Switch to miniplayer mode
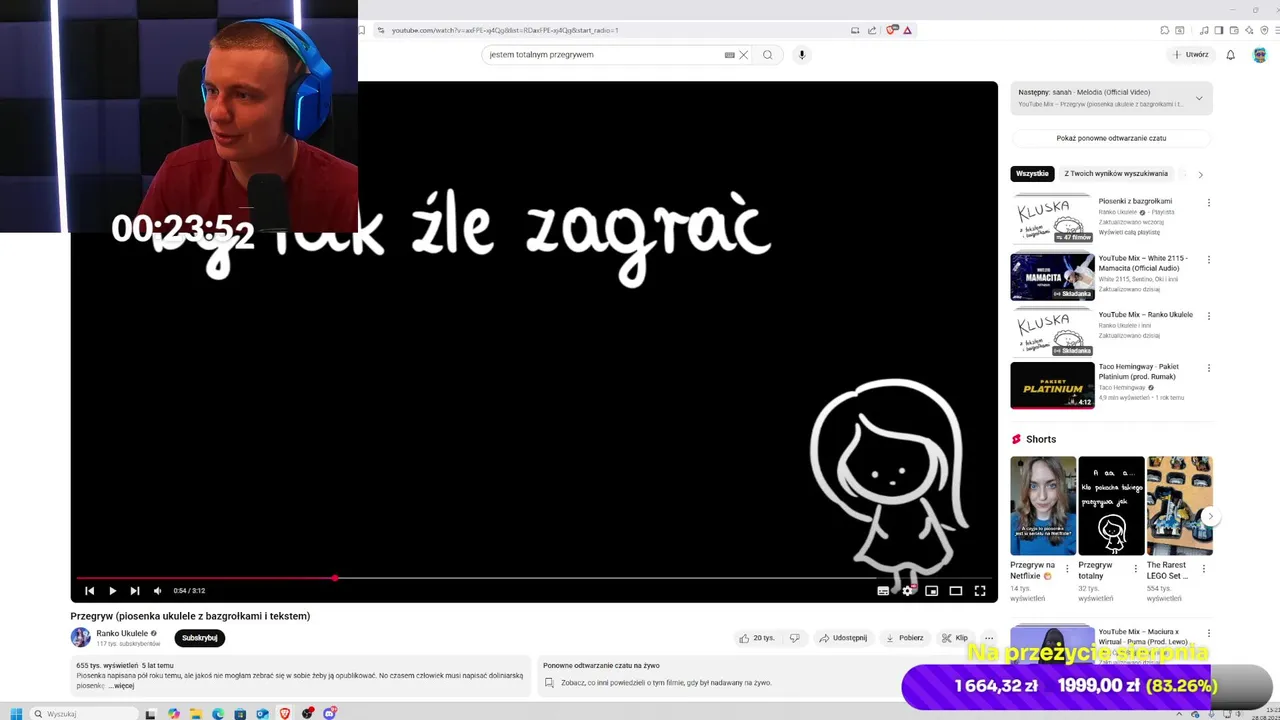This screenshot has width=1280, height=720. pos(931,591)
